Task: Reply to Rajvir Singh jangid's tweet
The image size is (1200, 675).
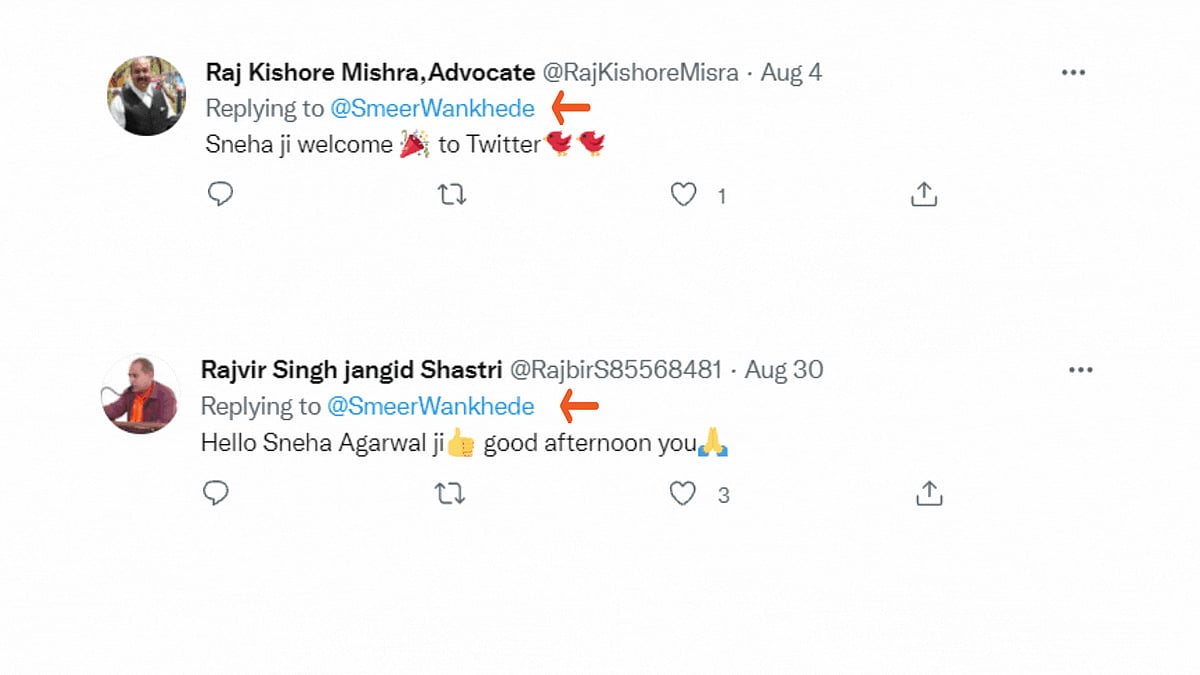Action: pyautogui.click(x=216, y=493)
